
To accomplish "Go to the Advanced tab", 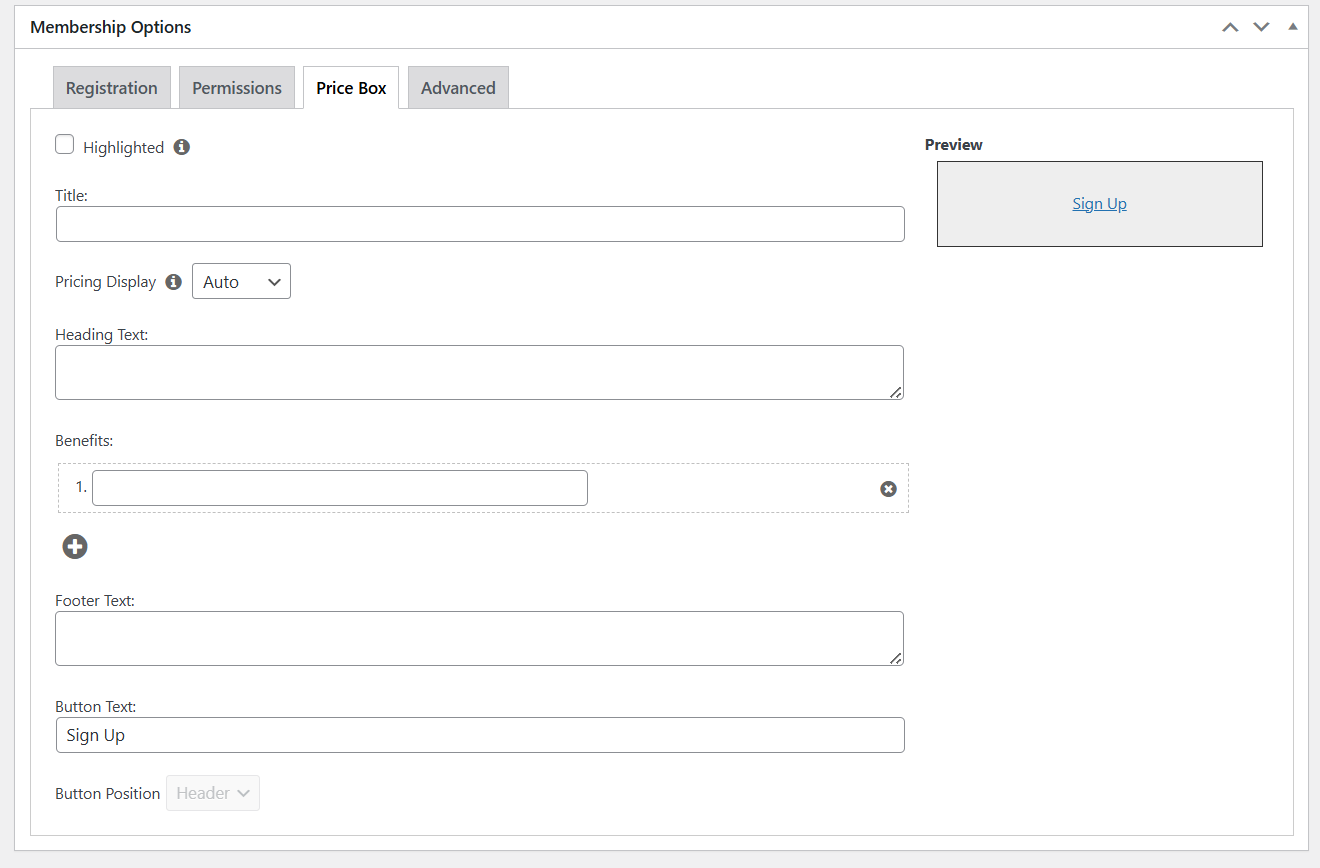I will pos(458,88).
